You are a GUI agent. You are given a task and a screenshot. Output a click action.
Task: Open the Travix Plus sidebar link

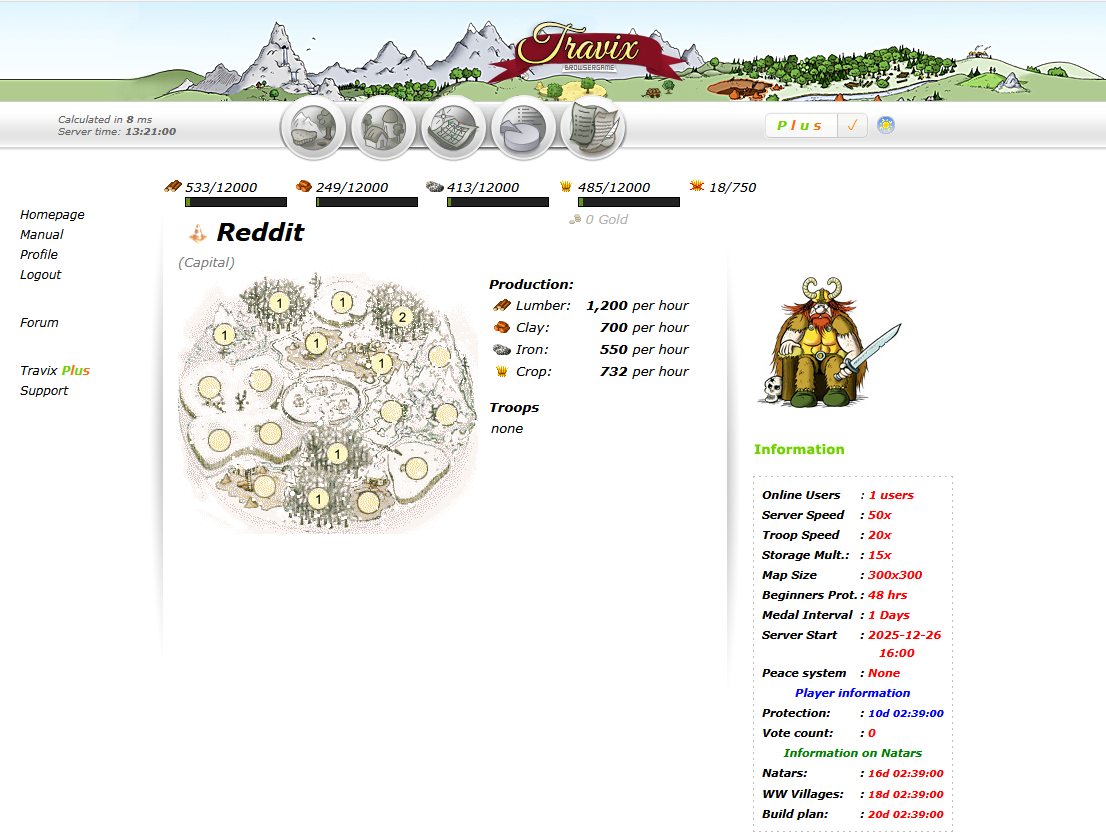click(x=55, y=371)
